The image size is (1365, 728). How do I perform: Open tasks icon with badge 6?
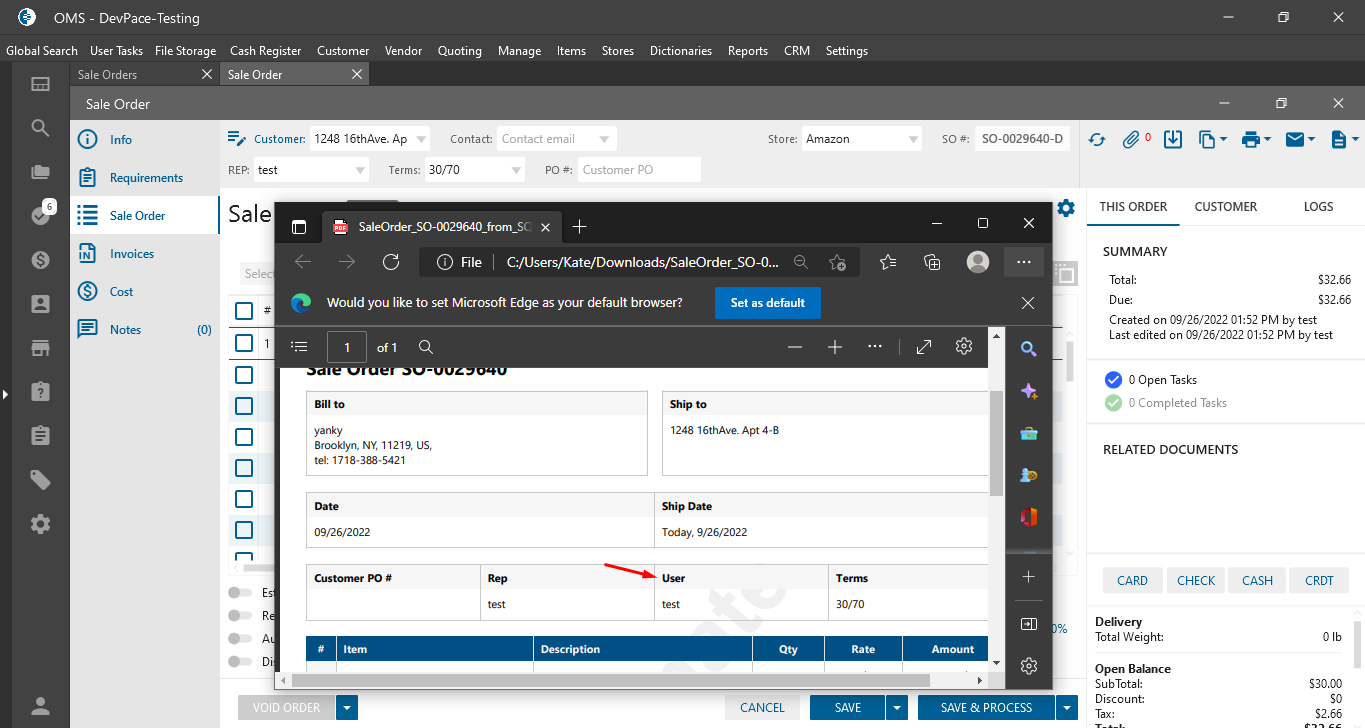pyautogui.click(x=40, y=215)
